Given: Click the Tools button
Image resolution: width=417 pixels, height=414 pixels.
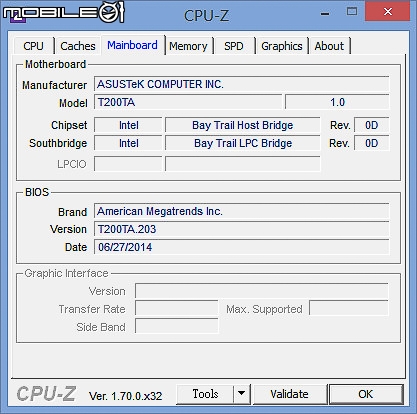Looking at the screenshot, I should [x=205, y=394].
